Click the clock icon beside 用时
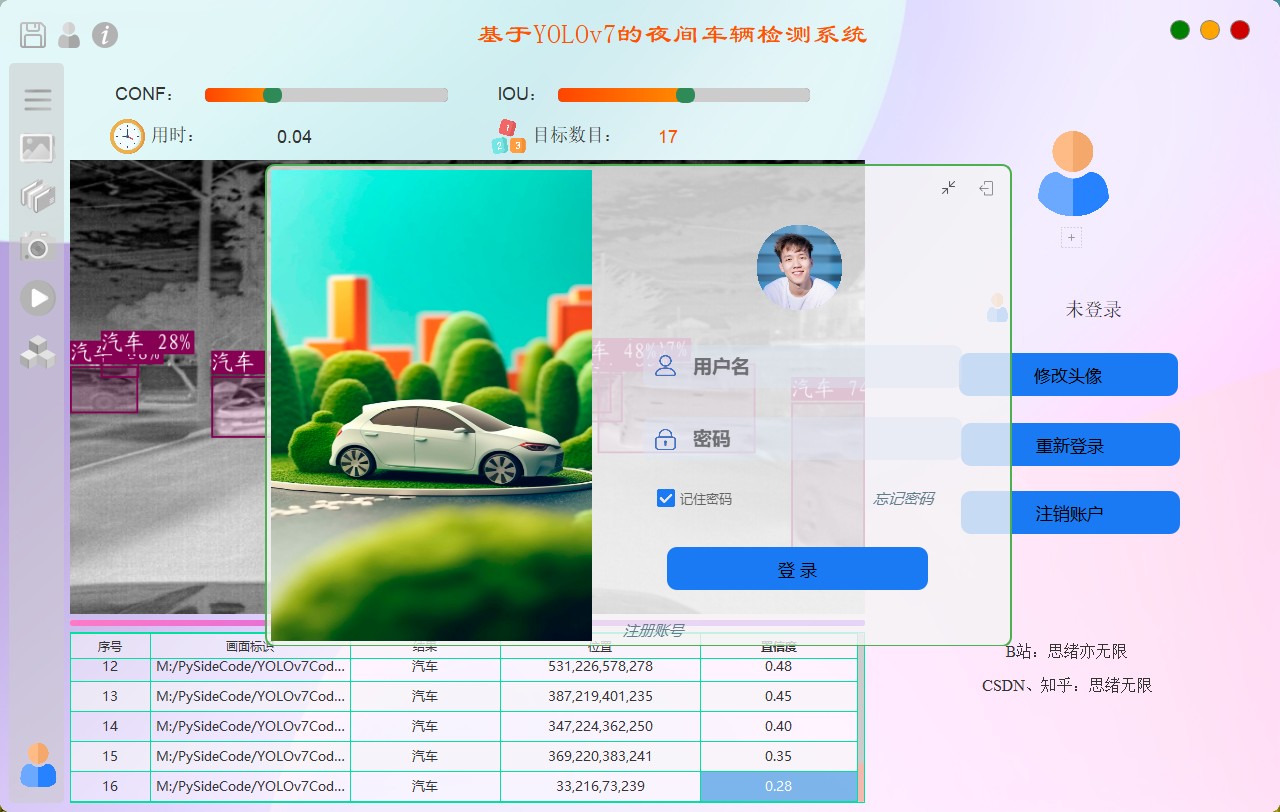The image size is (1280, 812). pyautogui.click(x=127, y=136)
